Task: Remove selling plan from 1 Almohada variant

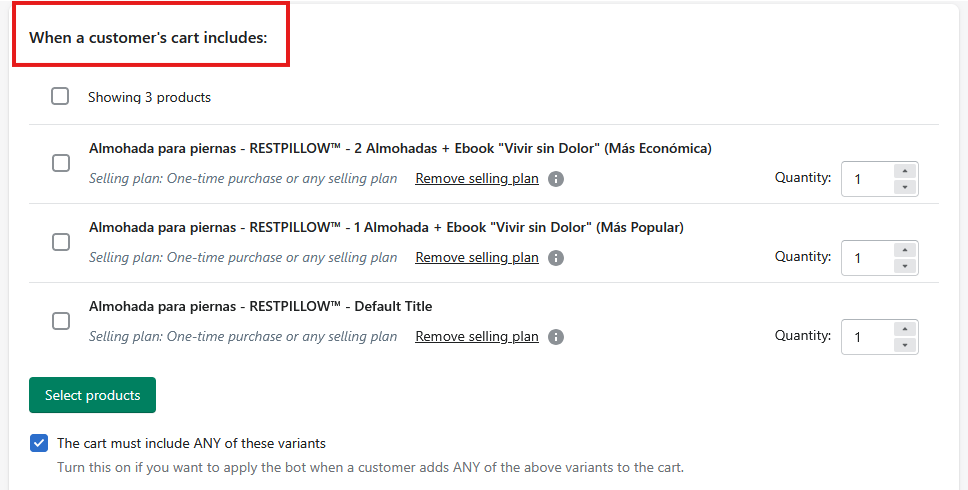Action: pos(477,258)
